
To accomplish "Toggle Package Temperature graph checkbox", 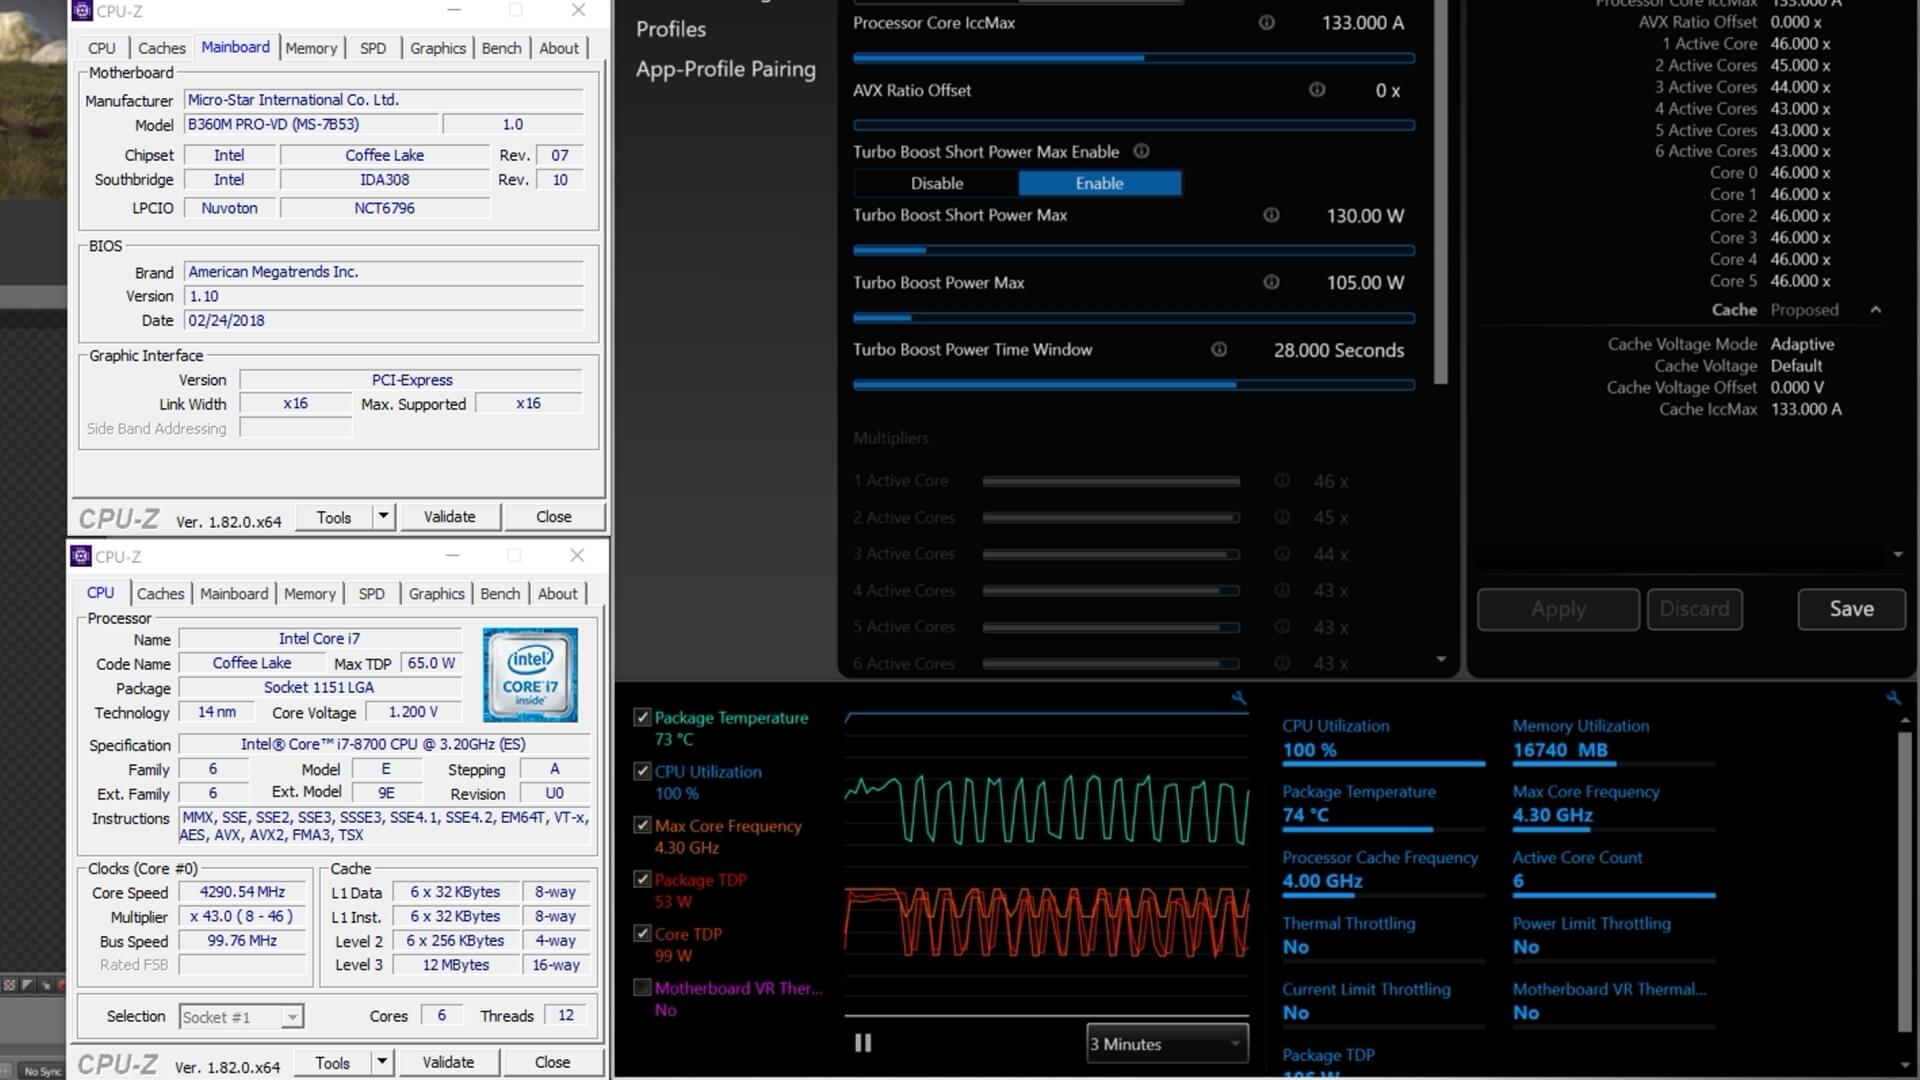I will coord(643,717).
